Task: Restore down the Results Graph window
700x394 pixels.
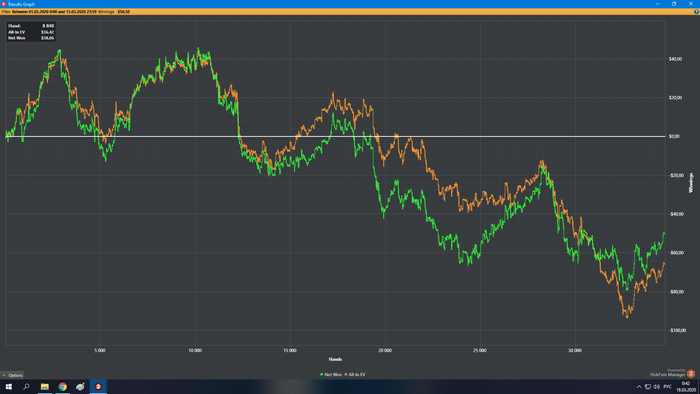Action: click(x=674, y=4)
